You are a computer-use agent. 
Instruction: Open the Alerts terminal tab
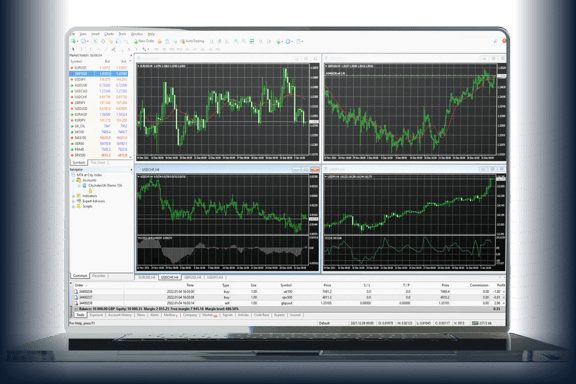point(154,315)
